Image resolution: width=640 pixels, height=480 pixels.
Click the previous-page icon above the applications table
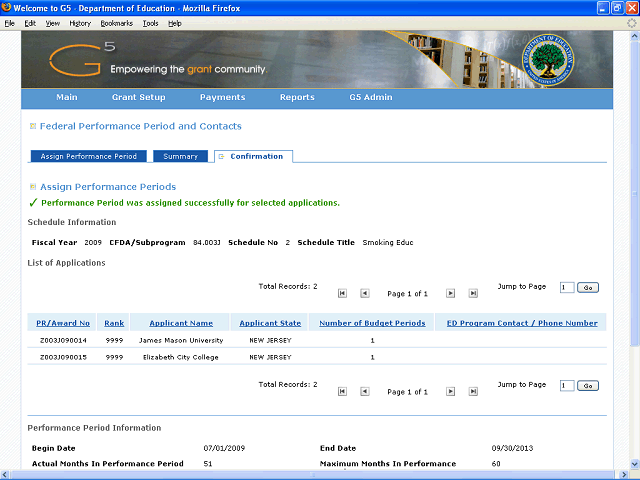pos(364,293)
